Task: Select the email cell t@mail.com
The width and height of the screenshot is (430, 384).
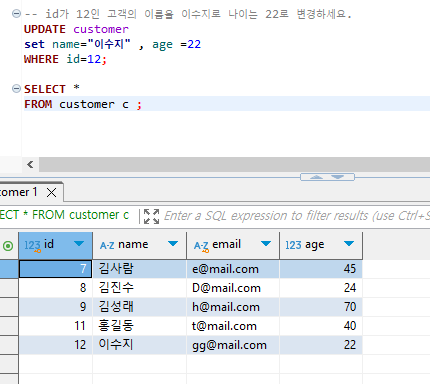Action: [233, 326]
